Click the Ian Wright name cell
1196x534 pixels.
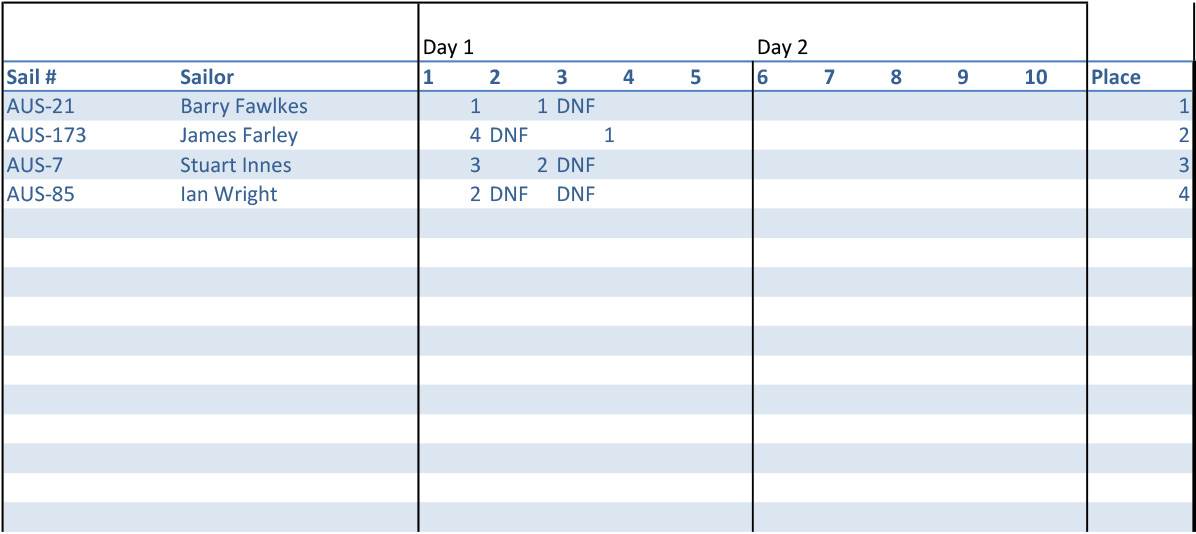click(x=228, y=194)
